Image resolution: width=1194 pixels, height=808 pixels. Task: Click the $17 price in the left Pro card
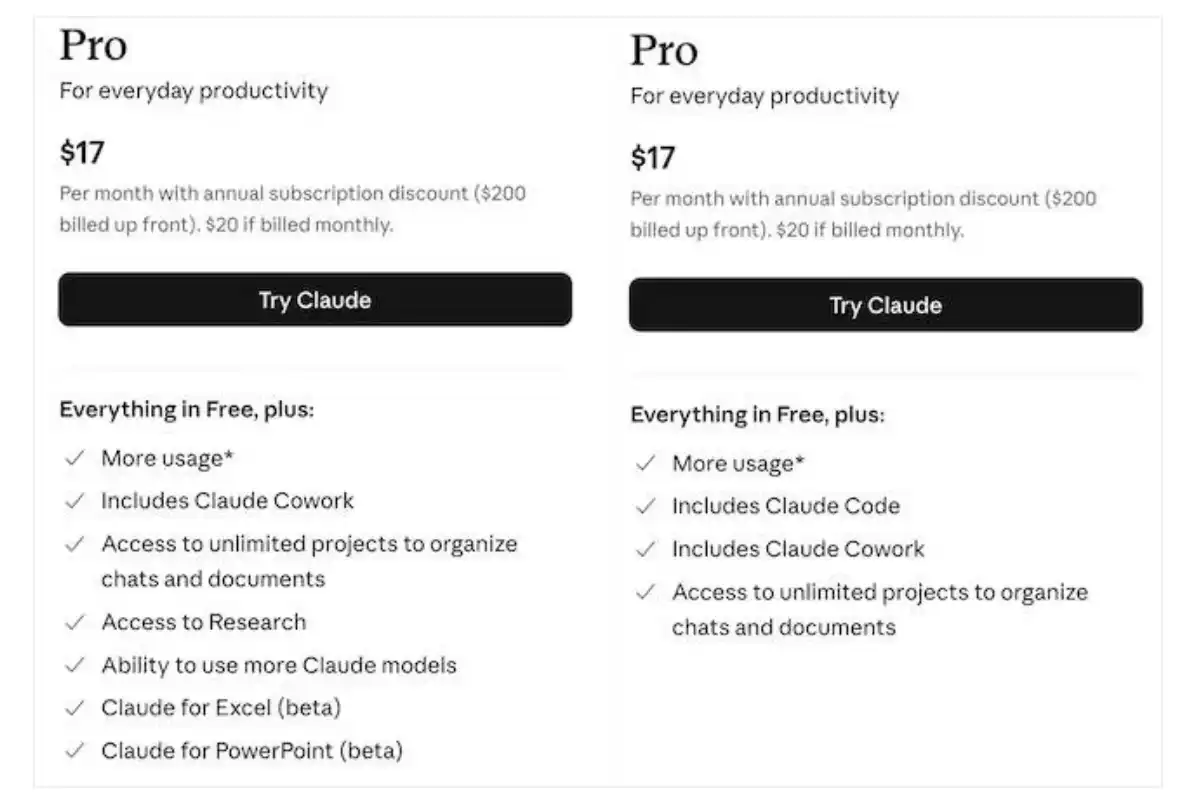tap(82, 153)
